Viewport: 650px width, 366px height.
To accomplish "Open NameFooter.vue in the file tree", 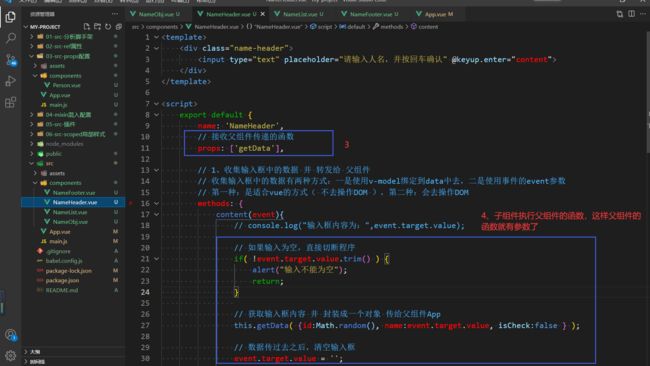I will 73,192.
